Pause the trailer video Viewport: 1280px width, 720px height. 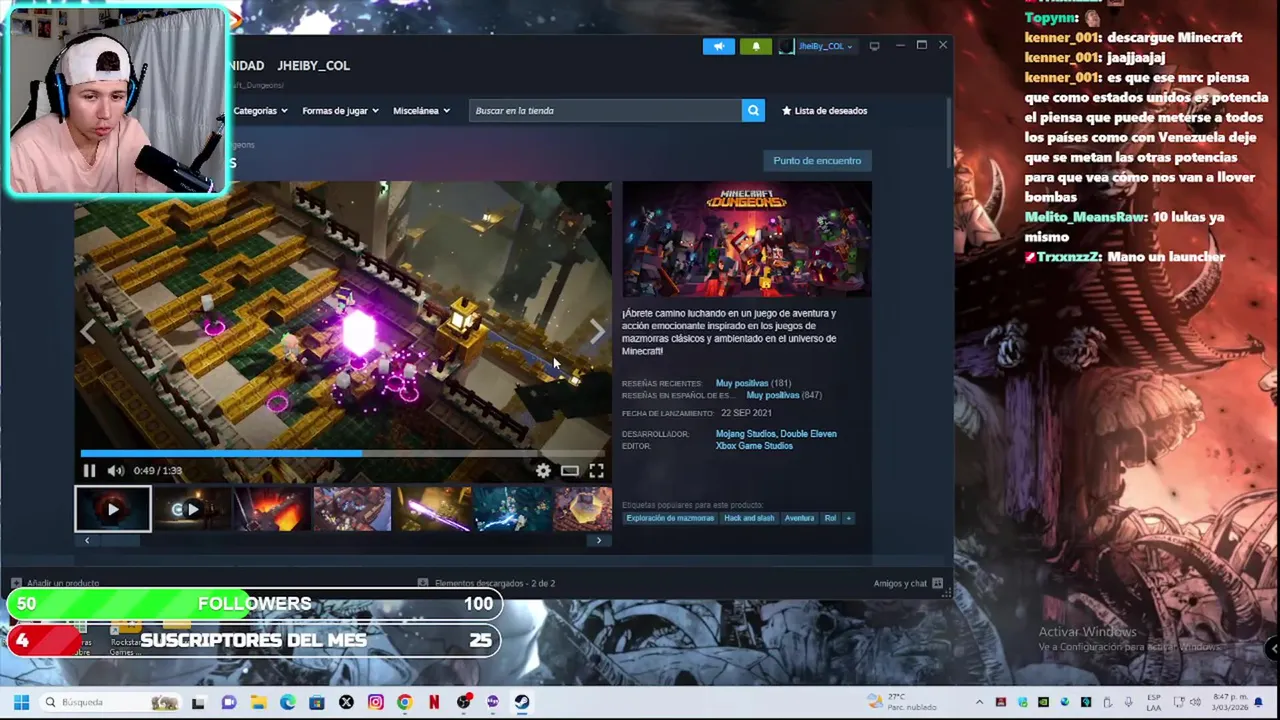pyautogui.click(x=89, y=471)
